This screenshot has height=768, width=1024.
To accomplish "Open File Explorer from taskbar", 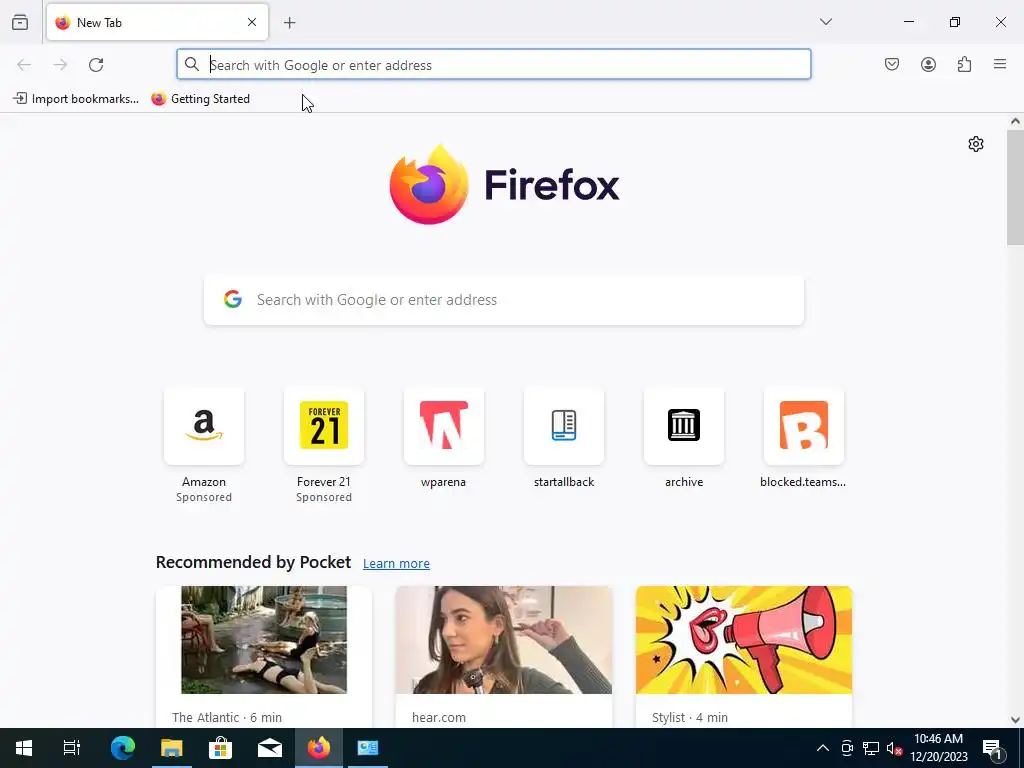I will click(x=172, y=748).
